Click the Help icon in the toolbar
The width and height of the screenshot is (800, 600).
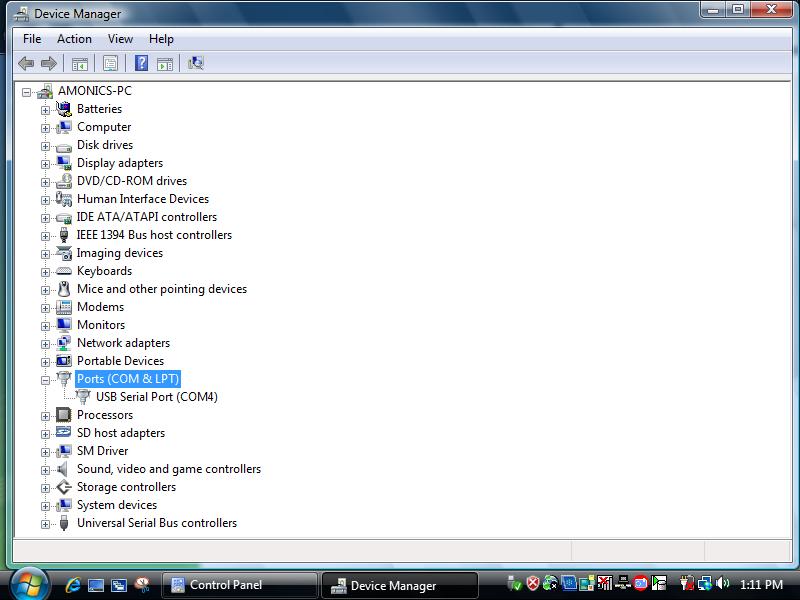[x=141, y=63]
